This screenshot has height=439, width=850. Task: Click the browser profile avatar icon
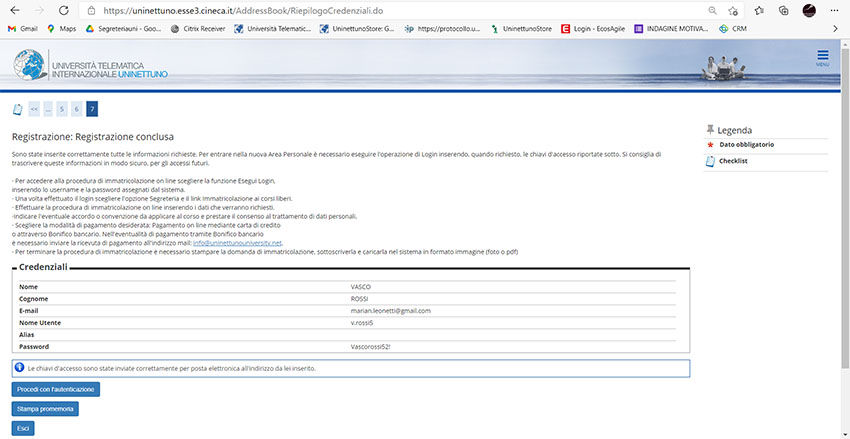pos(808,10)
